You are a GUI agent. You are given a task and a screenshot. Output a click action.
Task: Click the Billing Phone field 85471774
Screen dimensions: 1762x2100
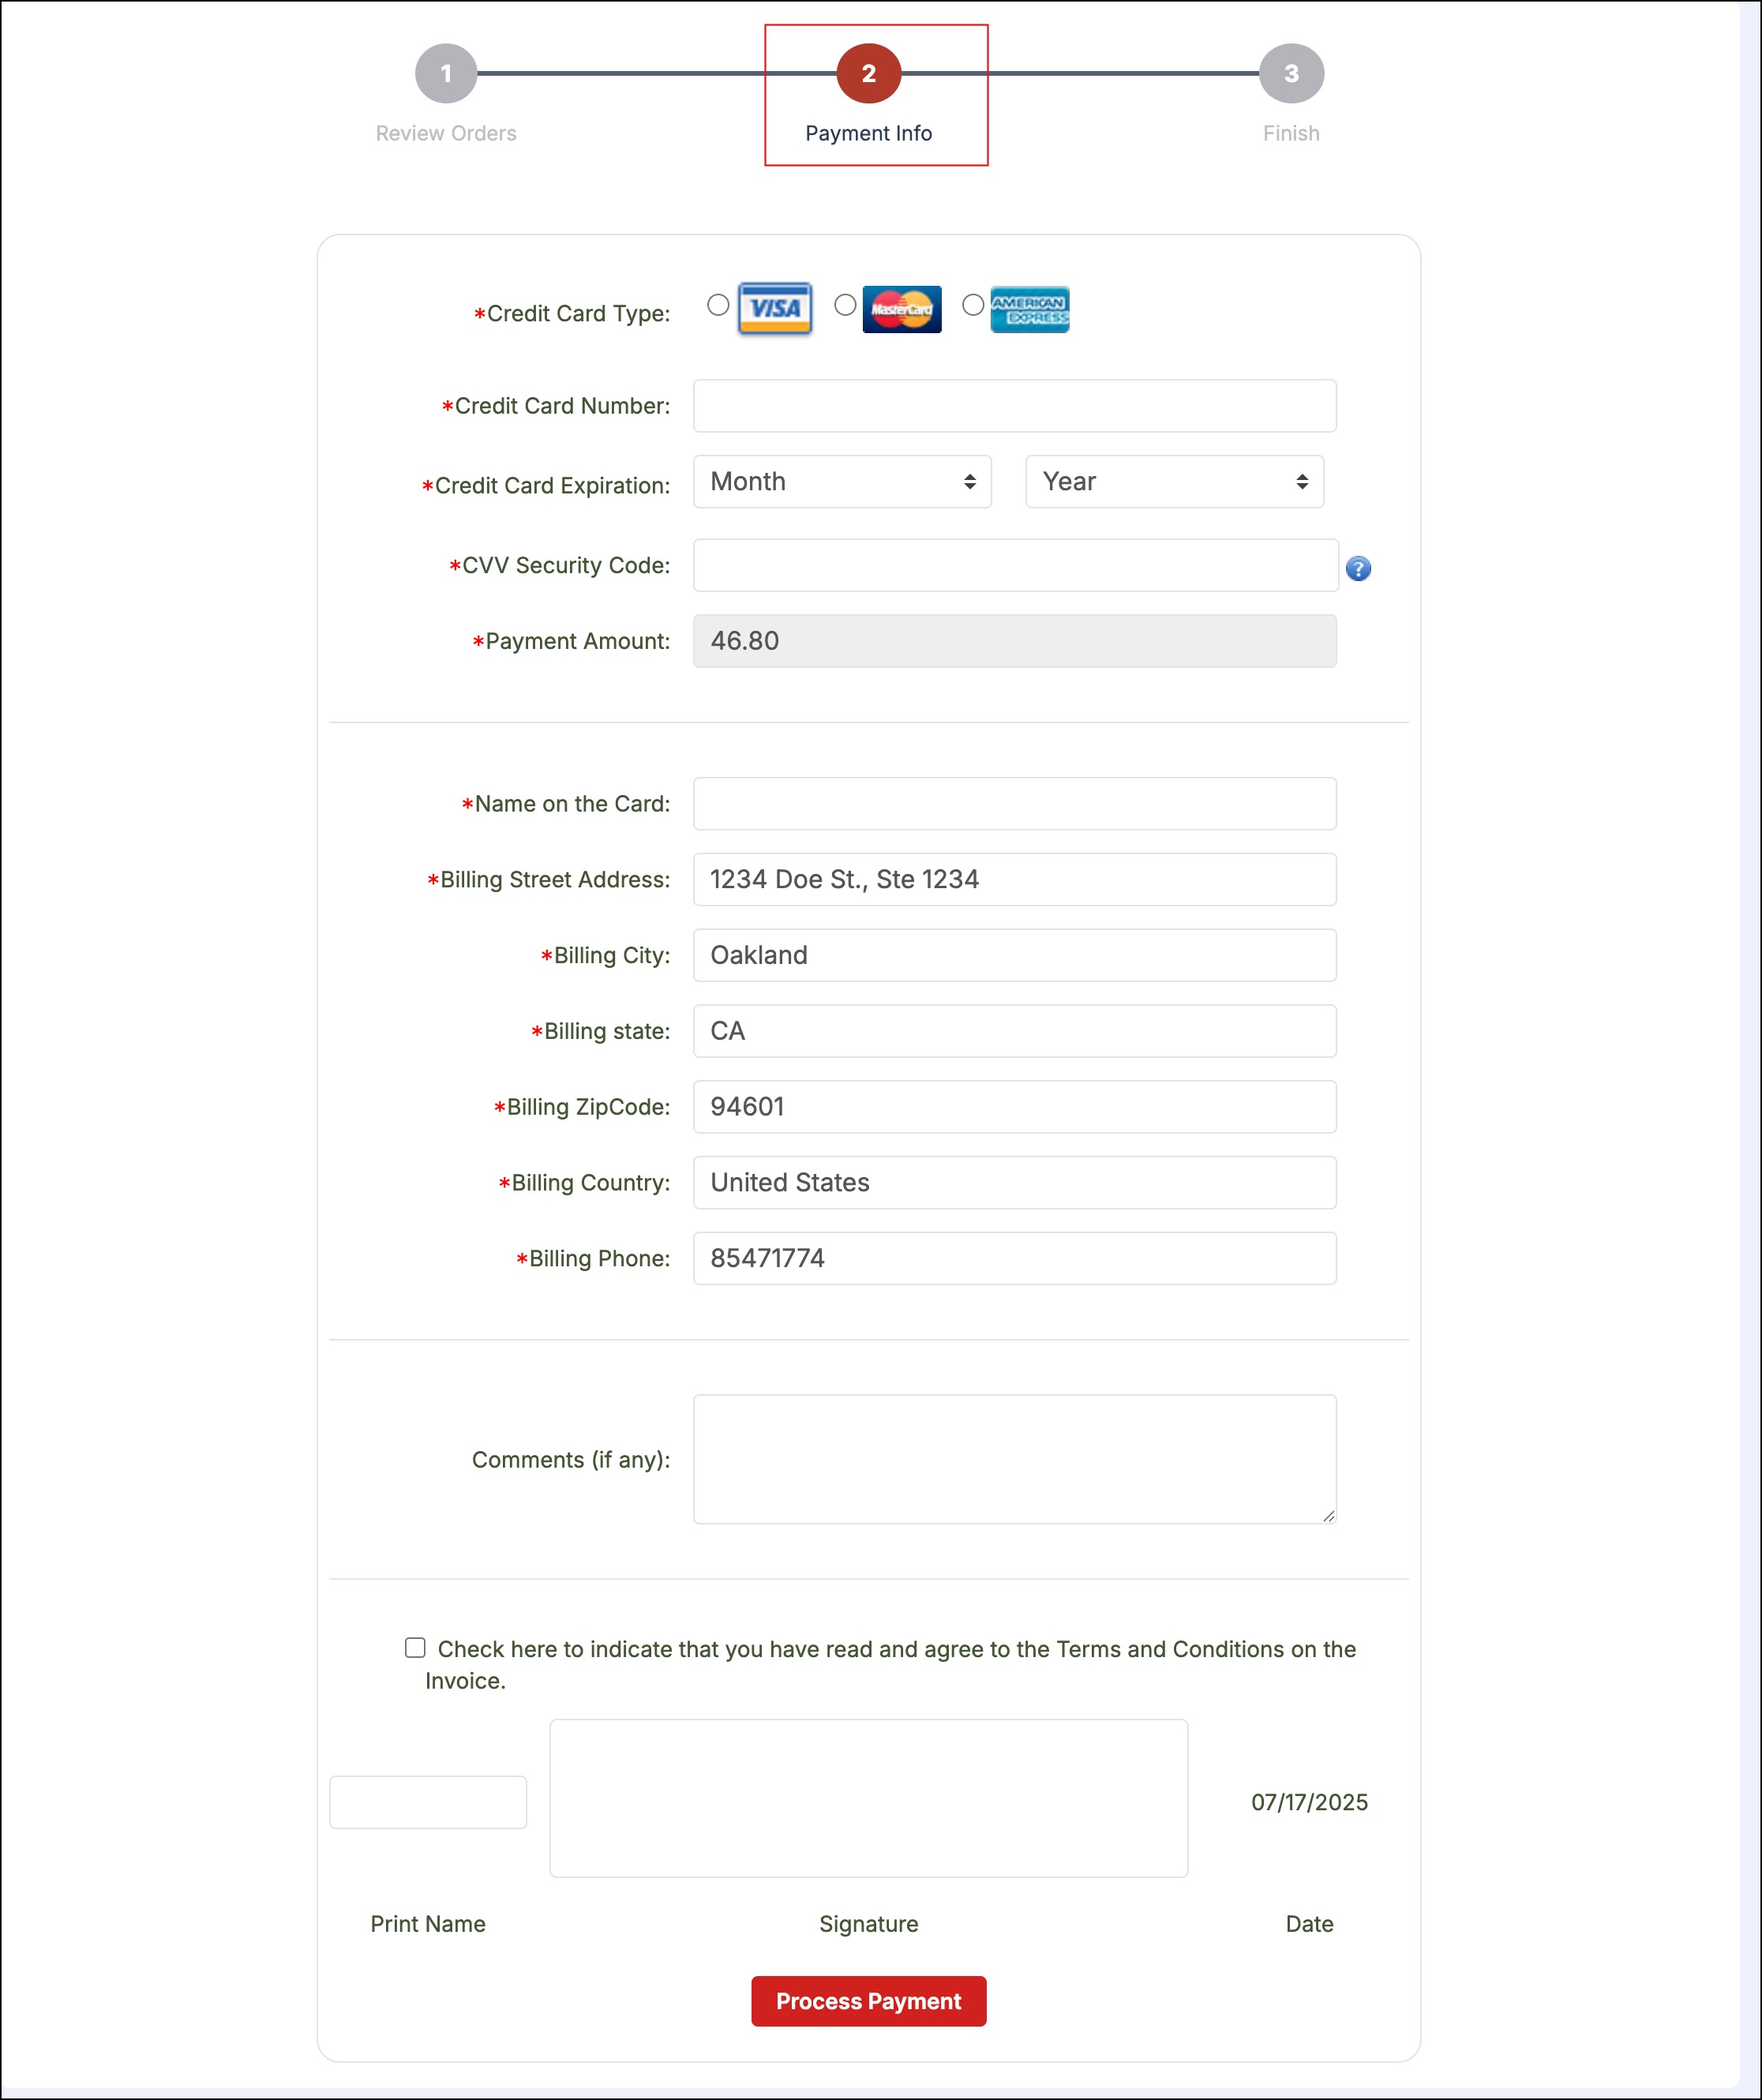pyautogui.click(x=1015, y=1258)
